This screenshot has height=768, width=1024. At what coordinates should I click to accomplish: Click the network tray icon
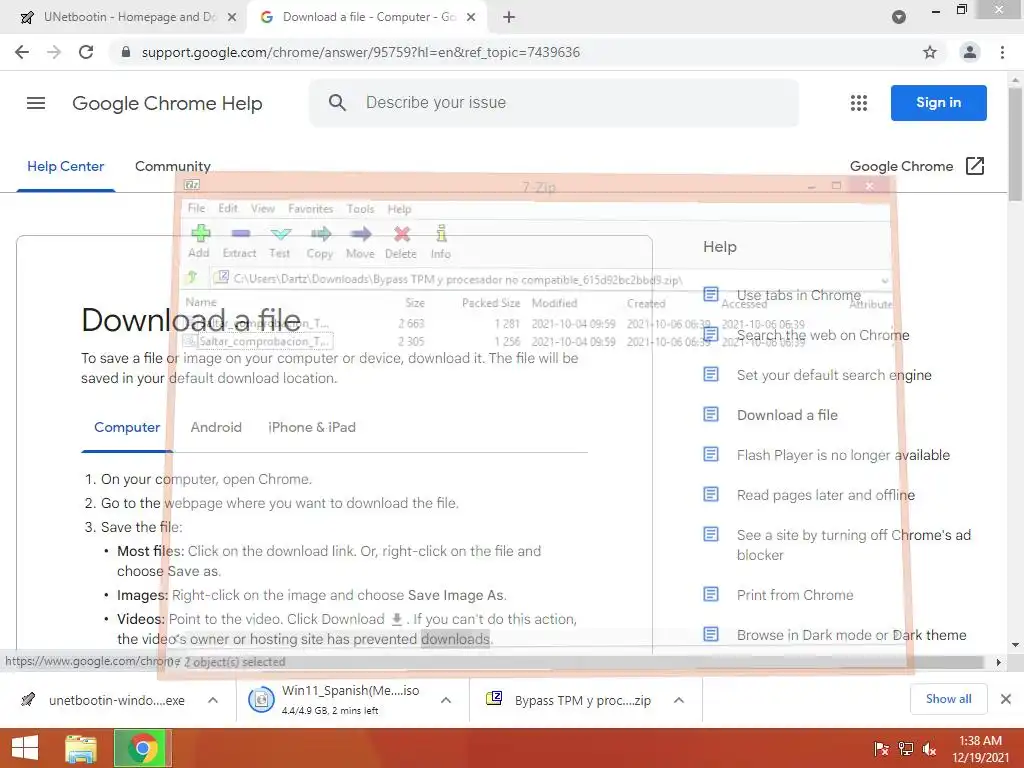905,748
